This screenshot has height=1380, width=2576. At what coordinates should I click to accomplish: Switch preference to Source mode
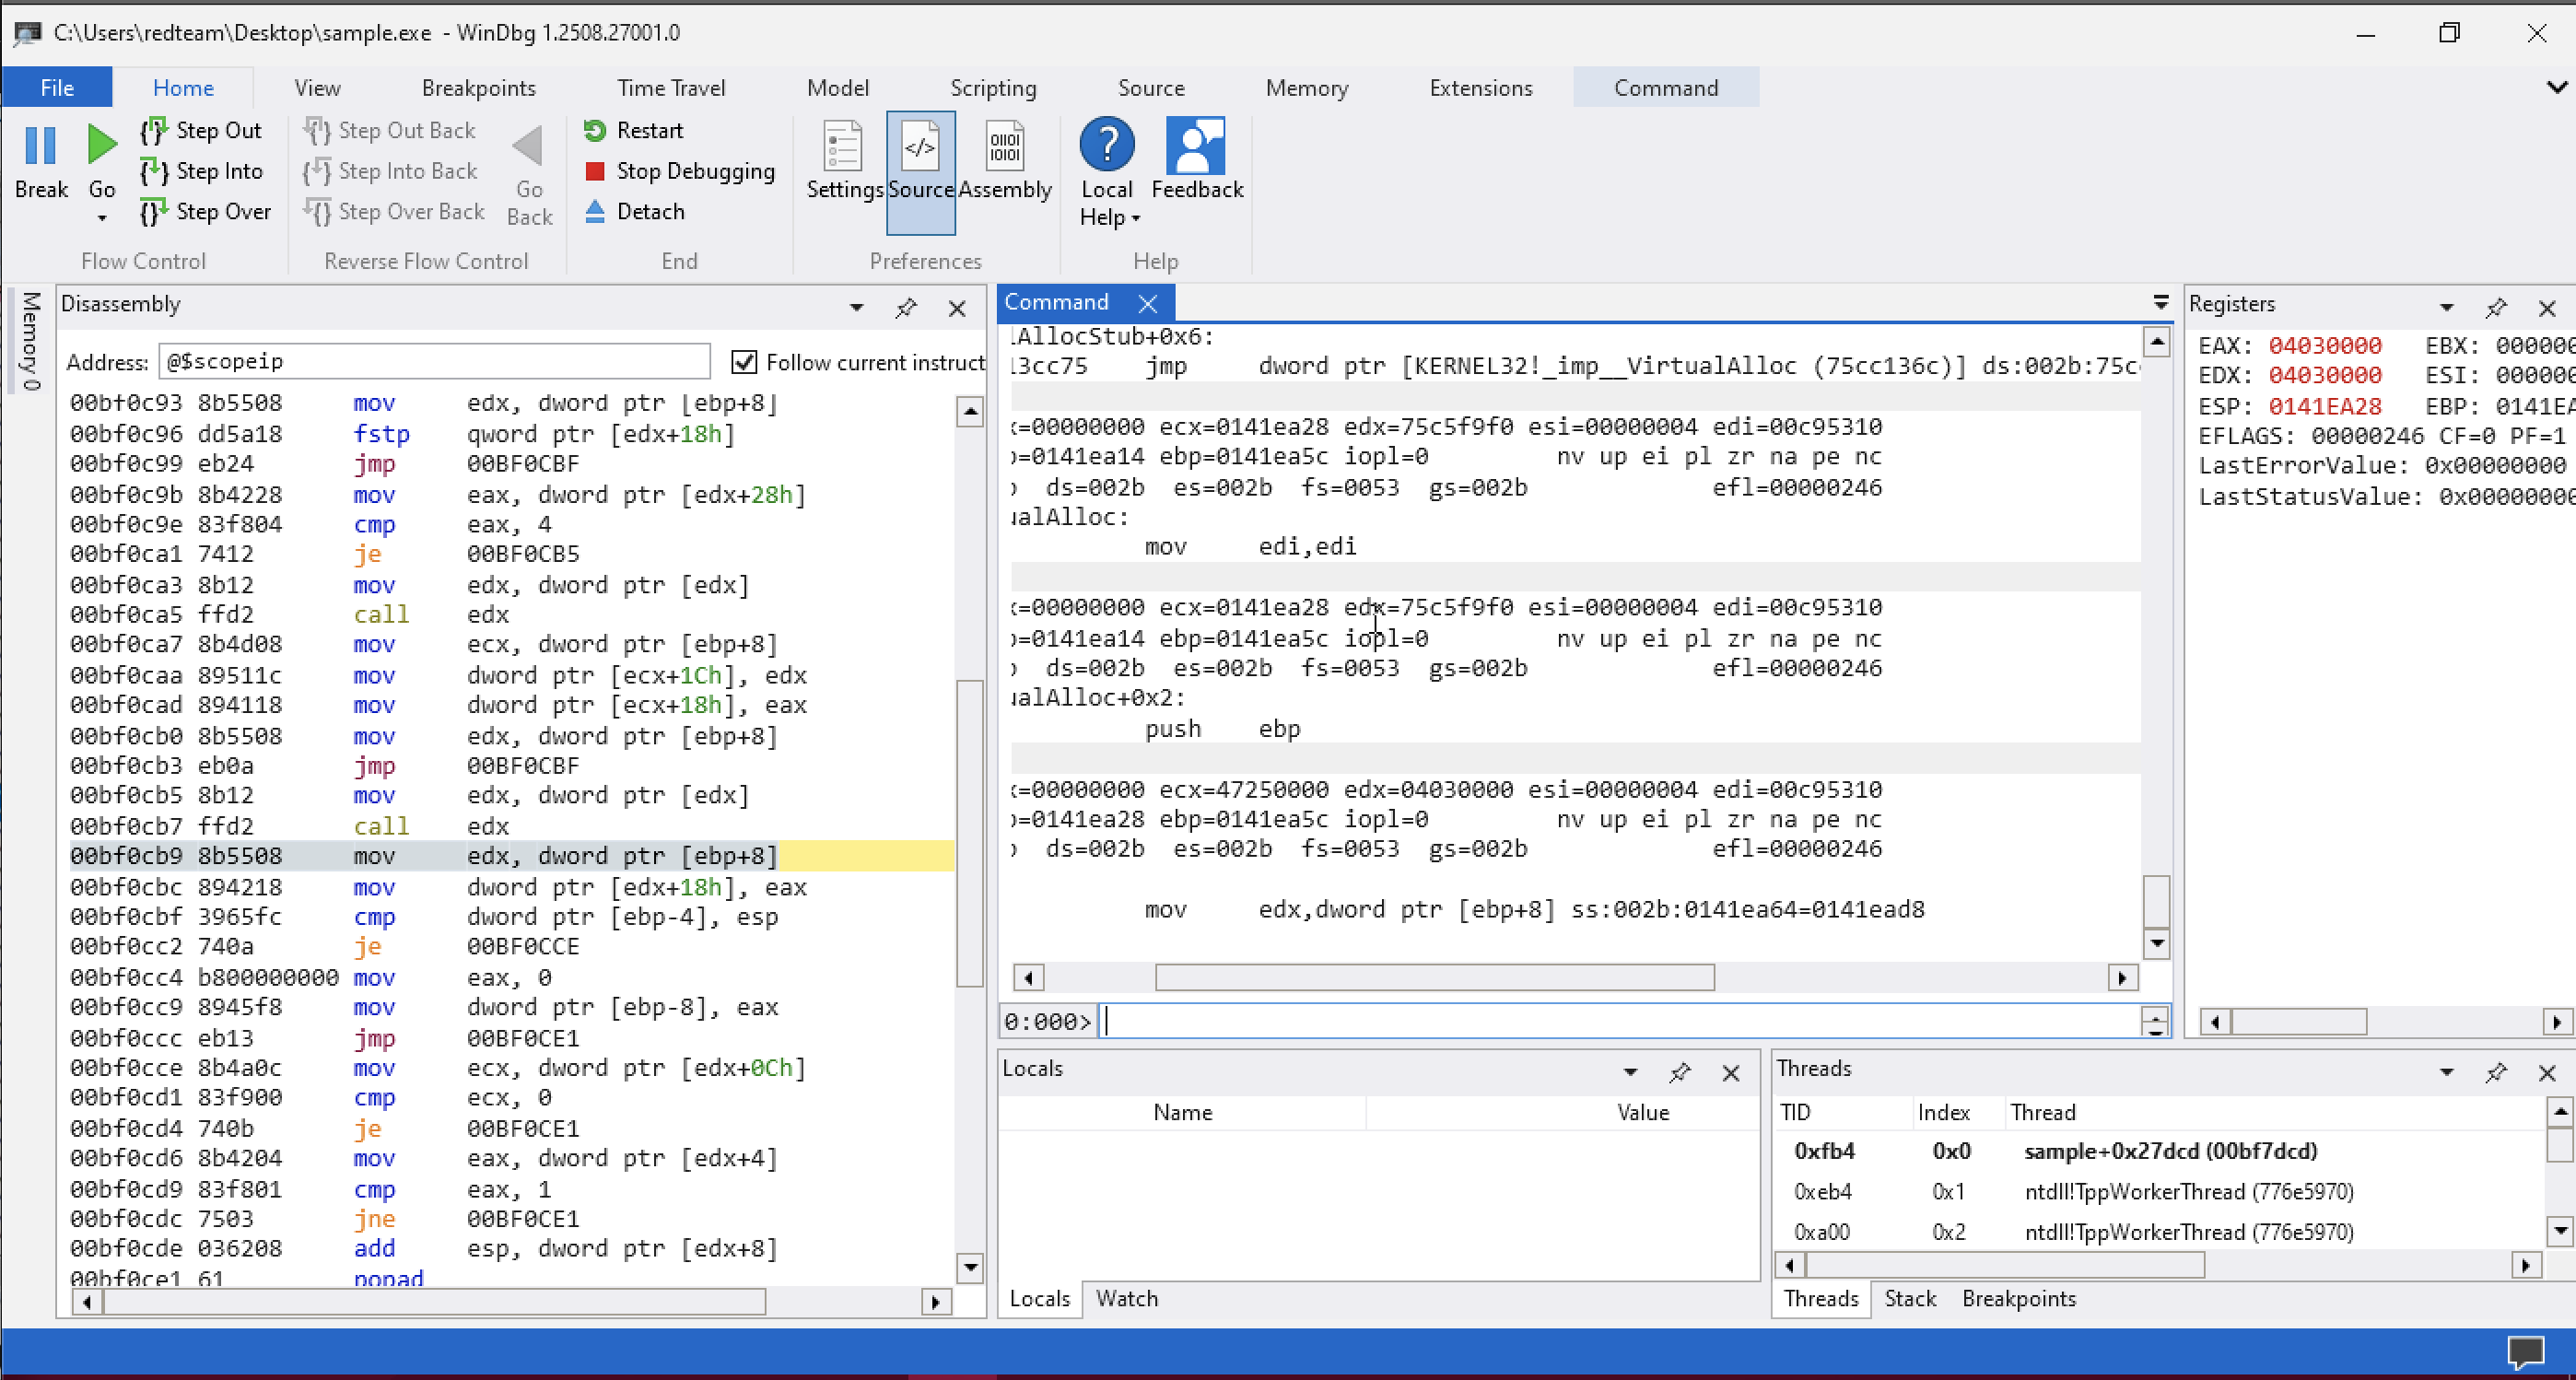pyautogui.click(x=920, y=171)
